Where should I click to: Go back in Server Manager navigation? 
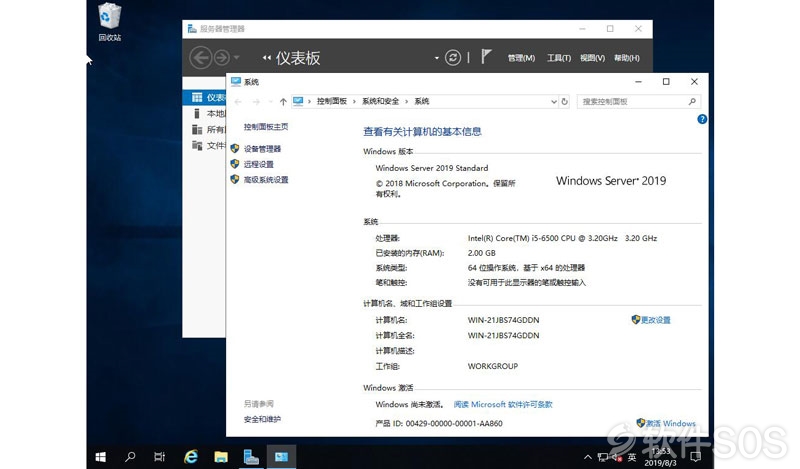click(x=201, y=58)
